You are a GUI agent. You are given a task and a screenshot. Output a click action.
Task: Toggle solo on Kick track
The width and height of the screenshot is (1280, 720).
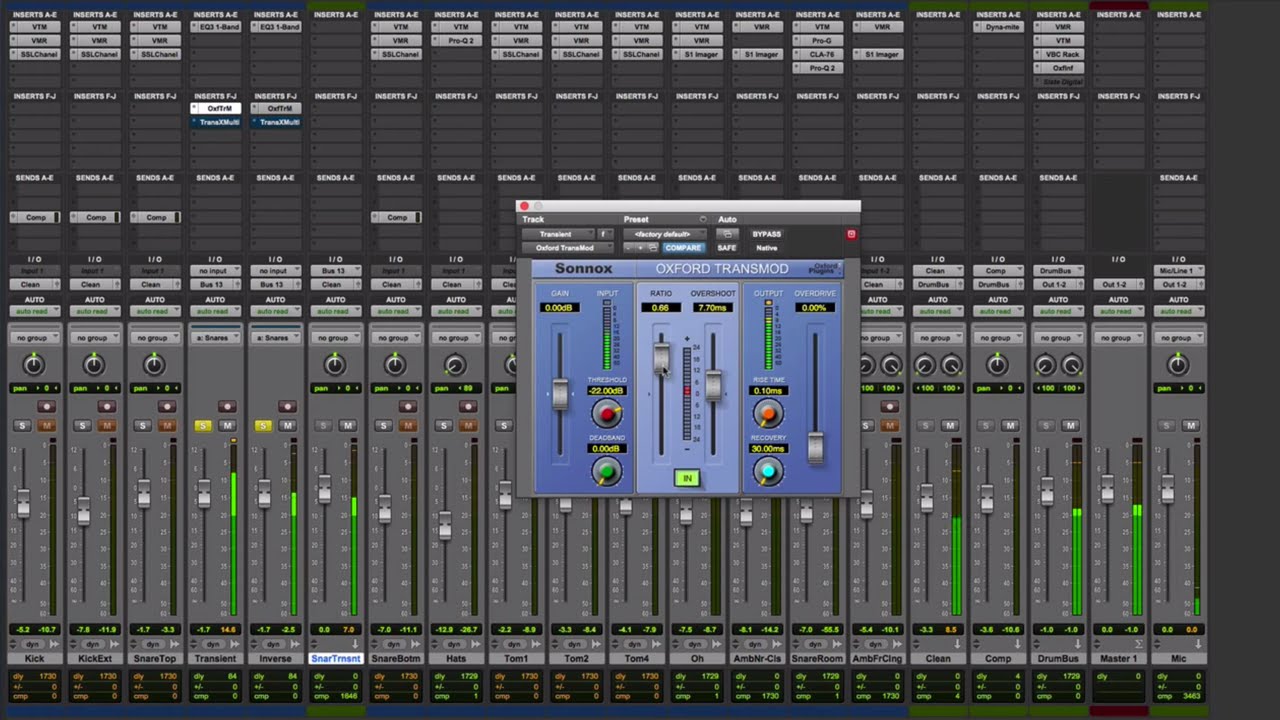click(23, 426)
